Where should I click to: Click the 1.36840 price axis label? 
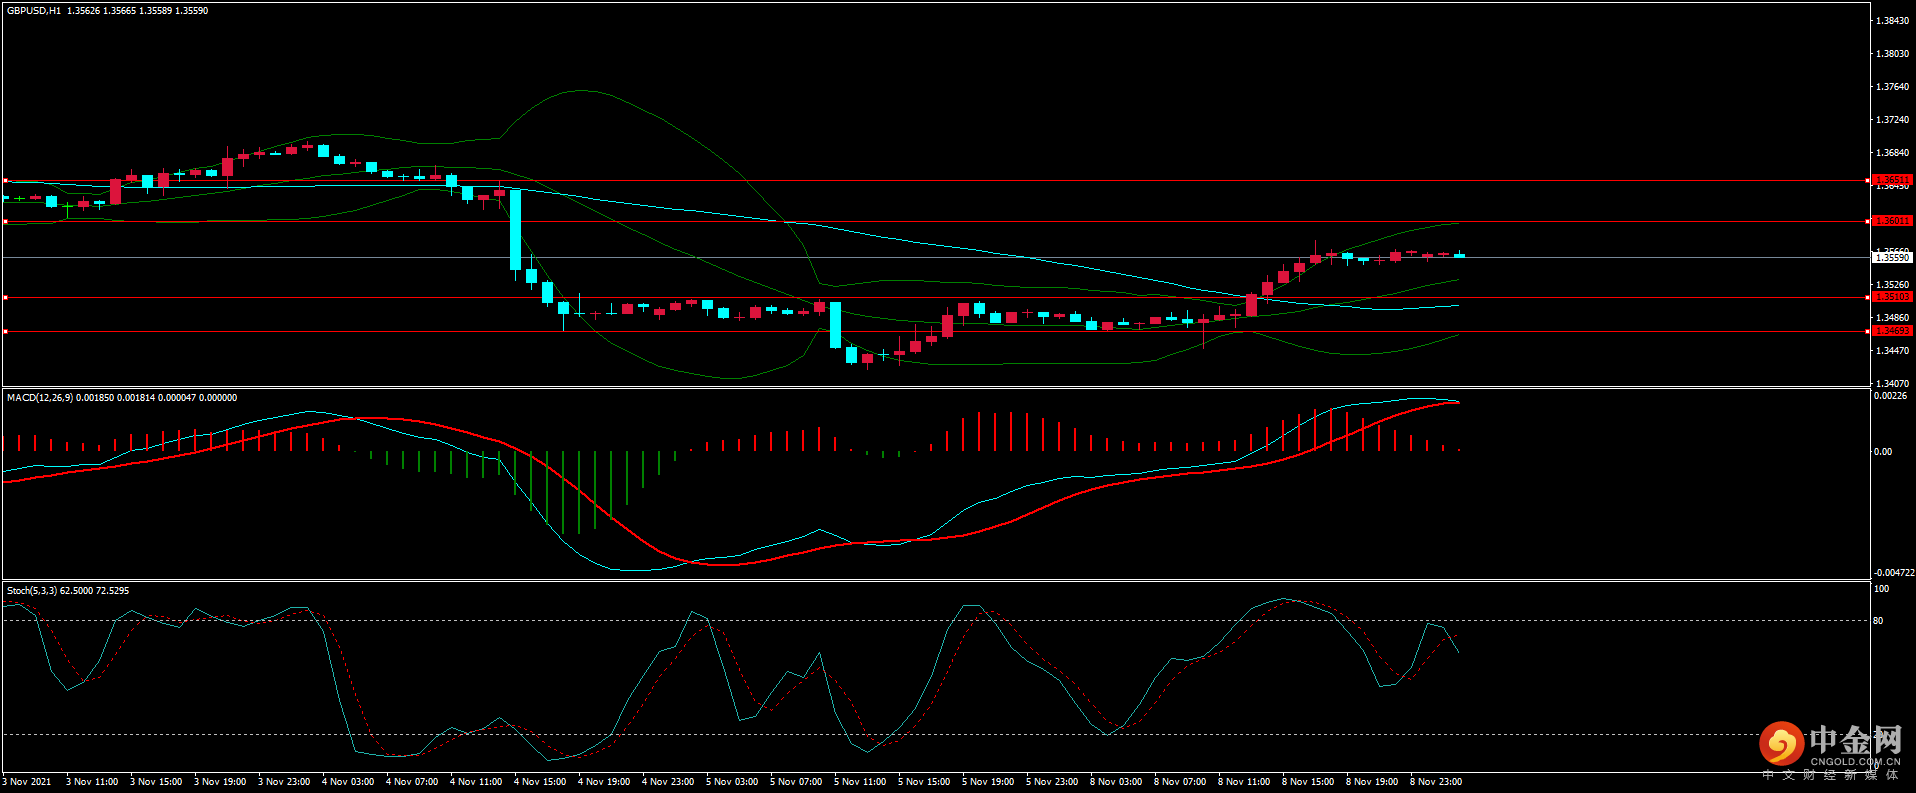pos(1892,153)
